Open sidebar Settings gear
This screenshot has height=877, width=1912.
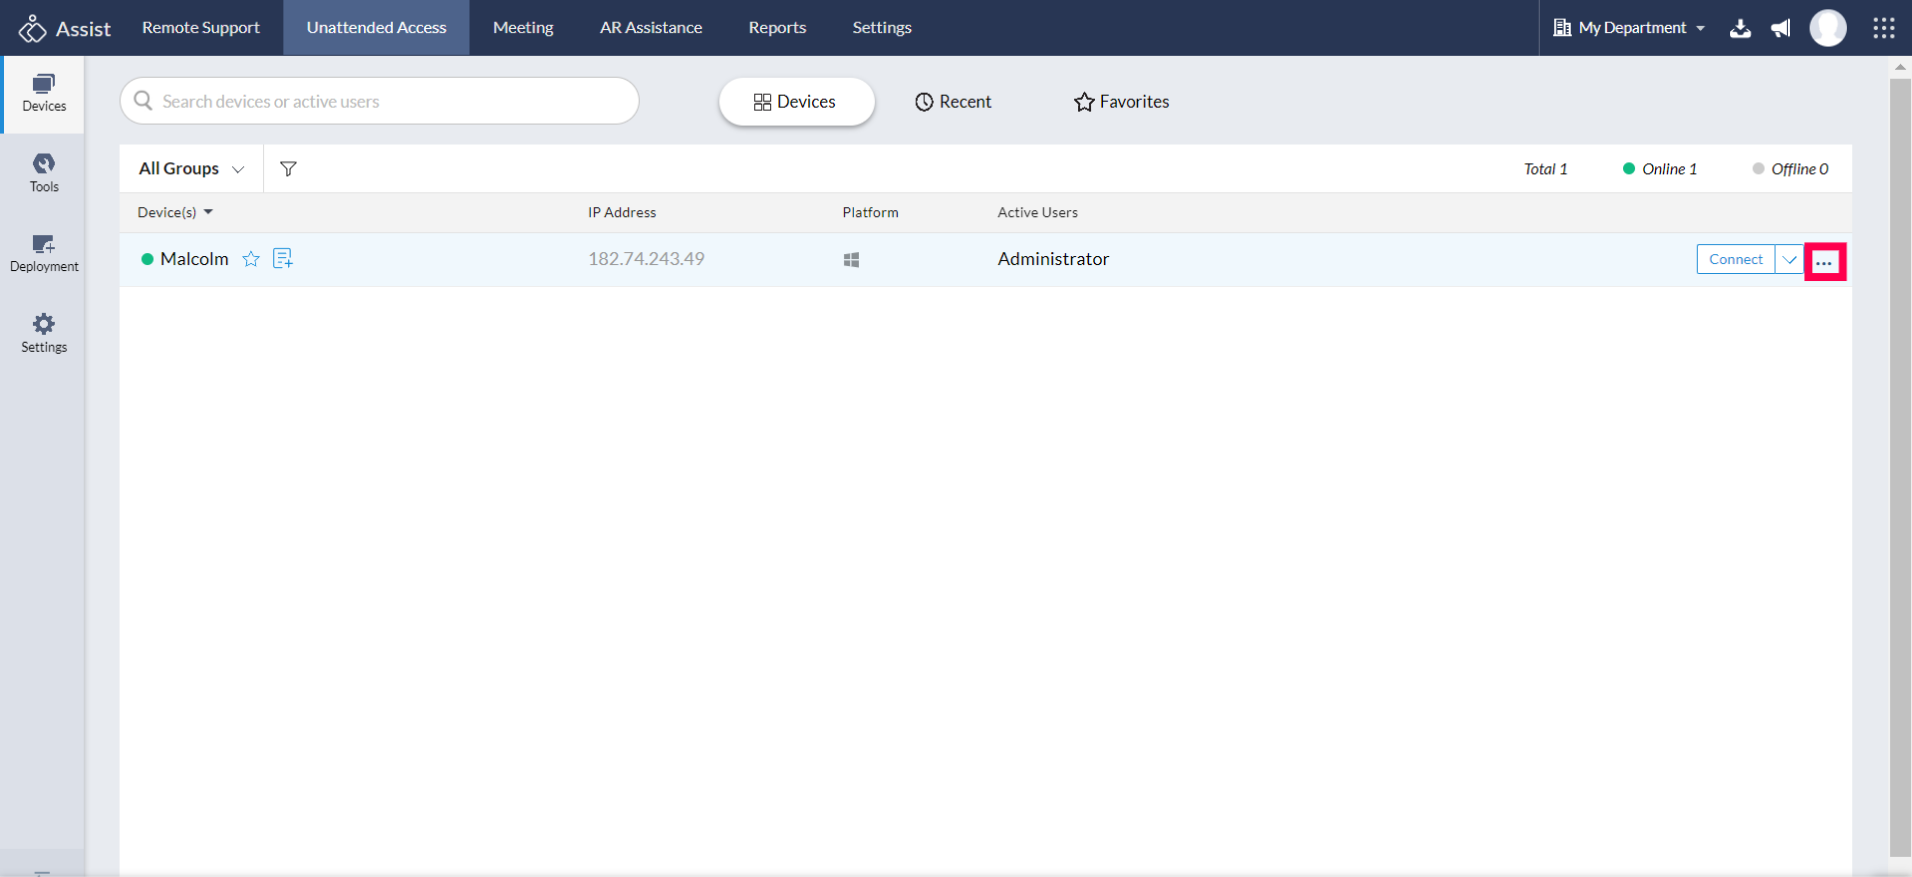[x=44, y=333]
